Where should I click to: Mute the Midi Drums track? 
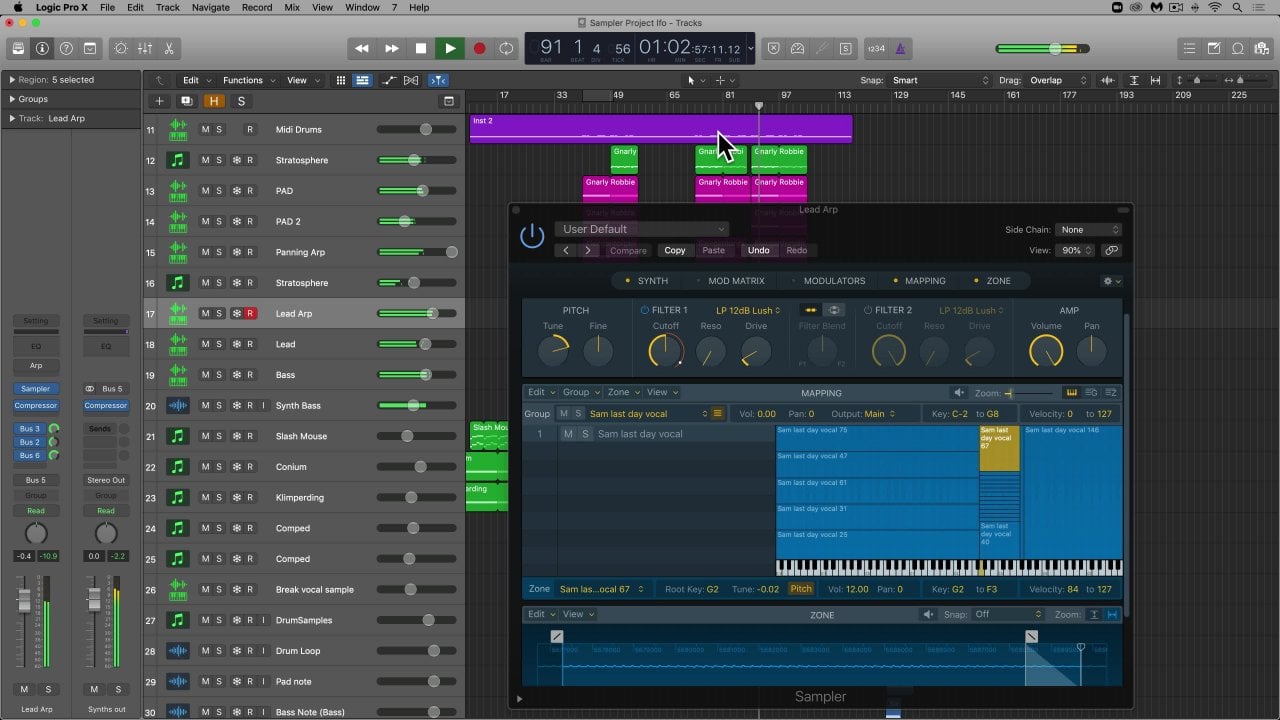(205, 130)
